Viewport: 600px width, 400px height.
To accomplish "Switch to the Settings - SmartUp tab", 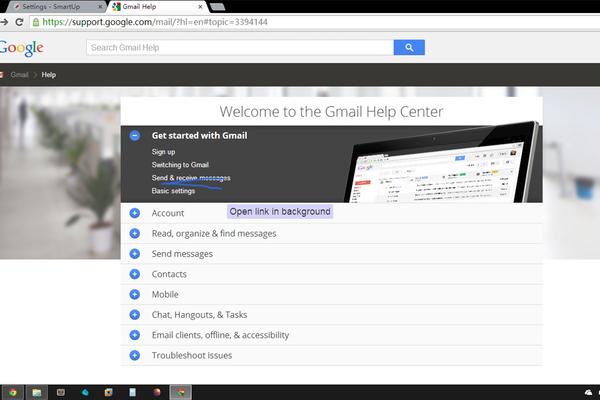I will (55, 7).
